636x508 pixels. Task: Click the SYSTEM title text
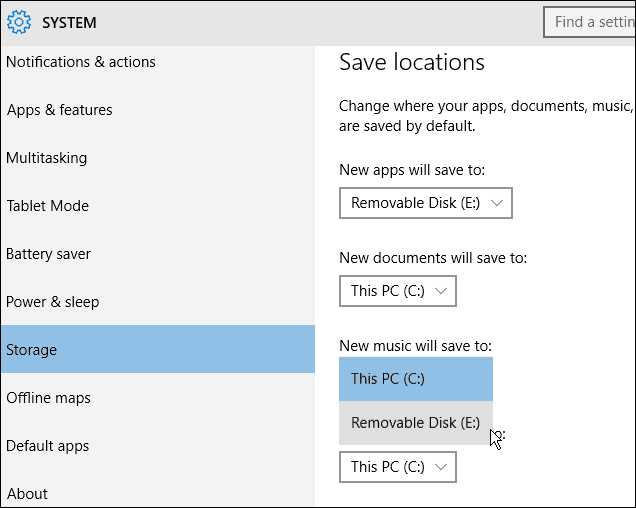pos(69,22)
